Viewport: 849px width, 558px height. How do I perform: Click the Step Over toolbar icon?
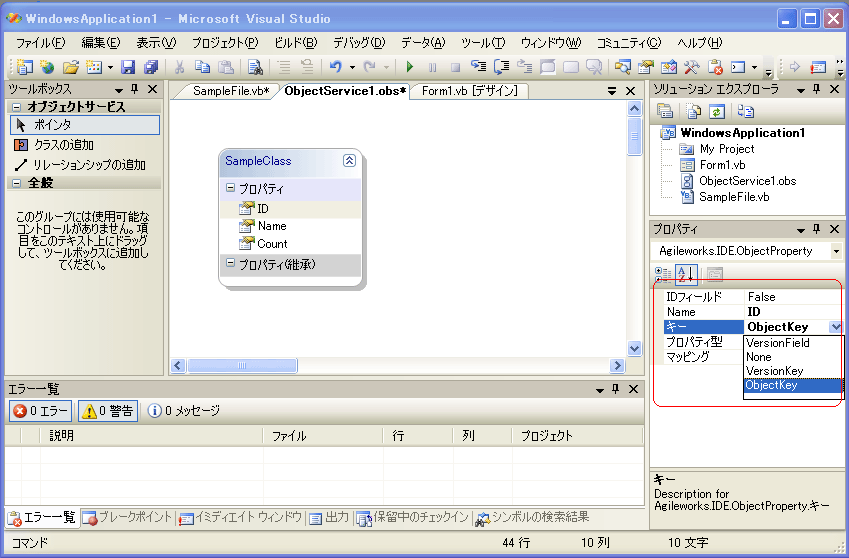click(x=501, y=67)
